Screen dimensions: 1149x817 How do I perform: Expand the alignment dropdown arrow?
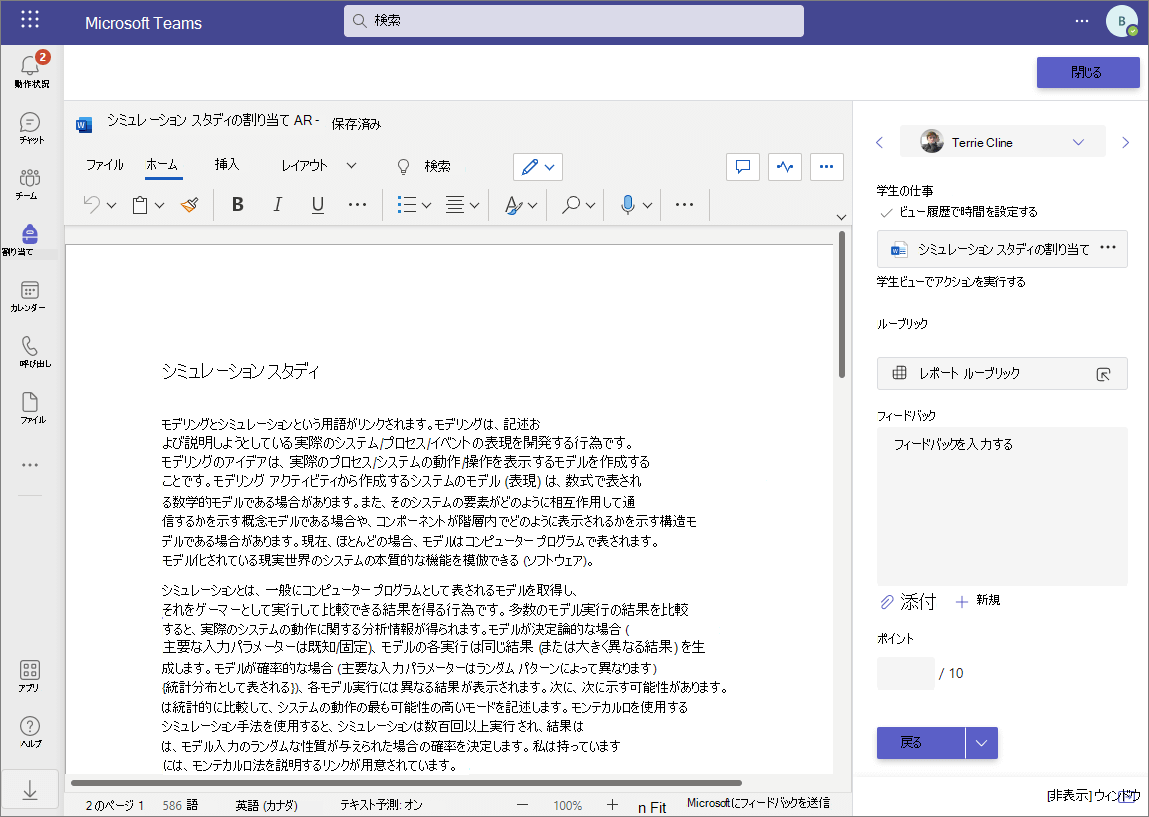pyautogui.click(x=474, y=206)
